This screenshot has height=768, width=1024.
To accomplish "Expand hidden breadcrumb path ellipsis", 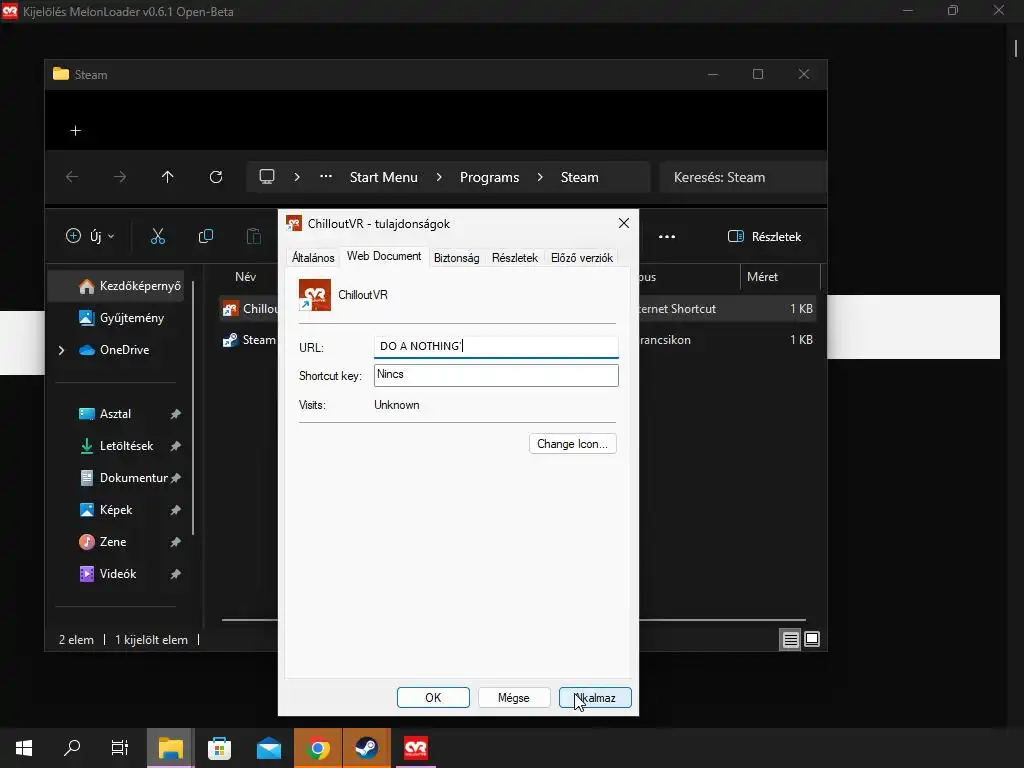I will [x=326, y=177].
